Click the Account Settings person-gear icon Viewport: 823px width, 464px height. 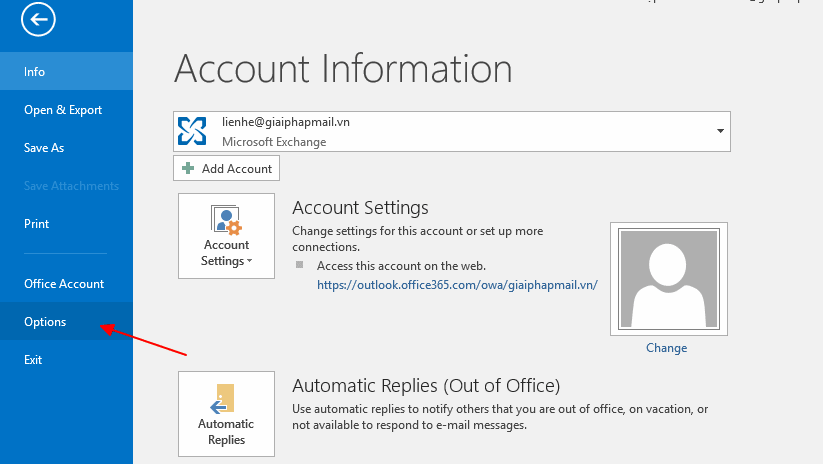pyautogui.click(x=226, y=219)
